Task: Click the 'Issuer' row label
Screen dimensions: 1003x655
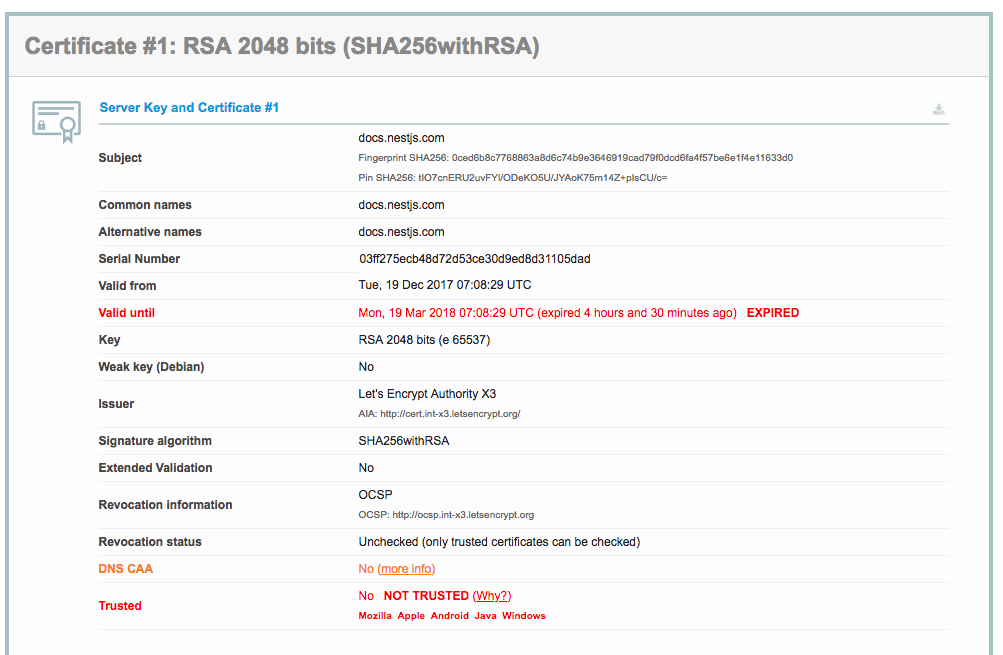Action: point(116,404)
